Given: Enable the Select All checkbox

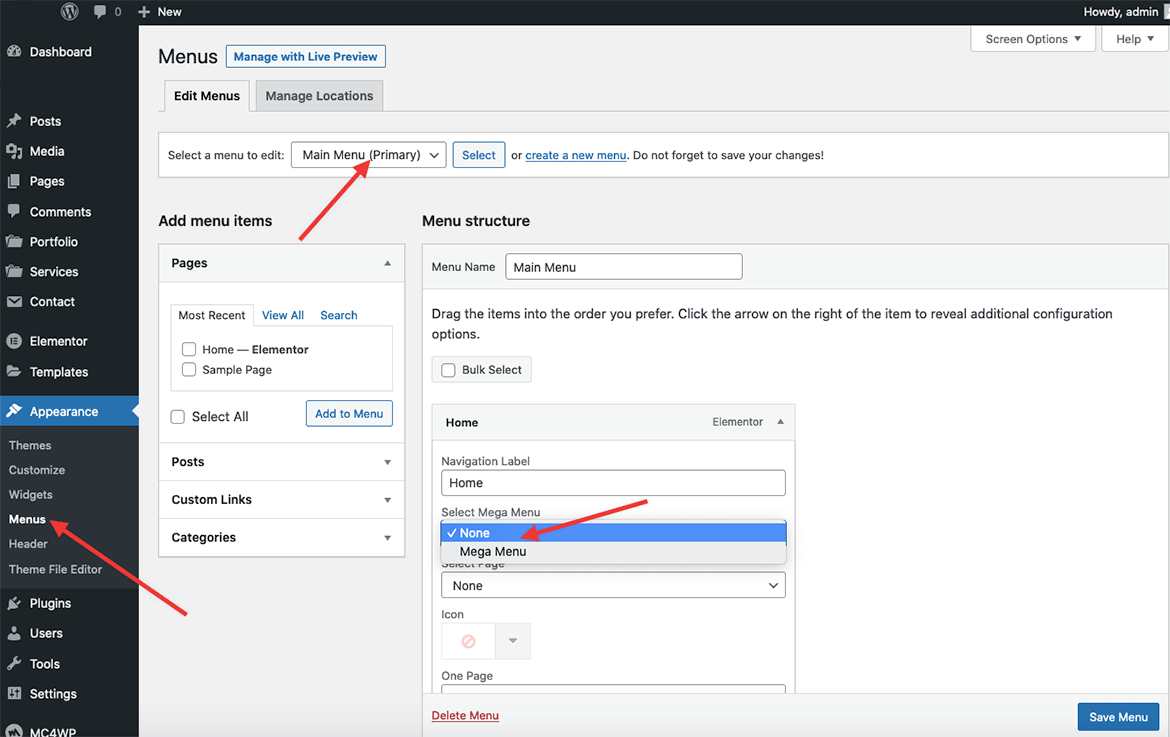Looking at the screenshot, I should click(x=178, y=417).
